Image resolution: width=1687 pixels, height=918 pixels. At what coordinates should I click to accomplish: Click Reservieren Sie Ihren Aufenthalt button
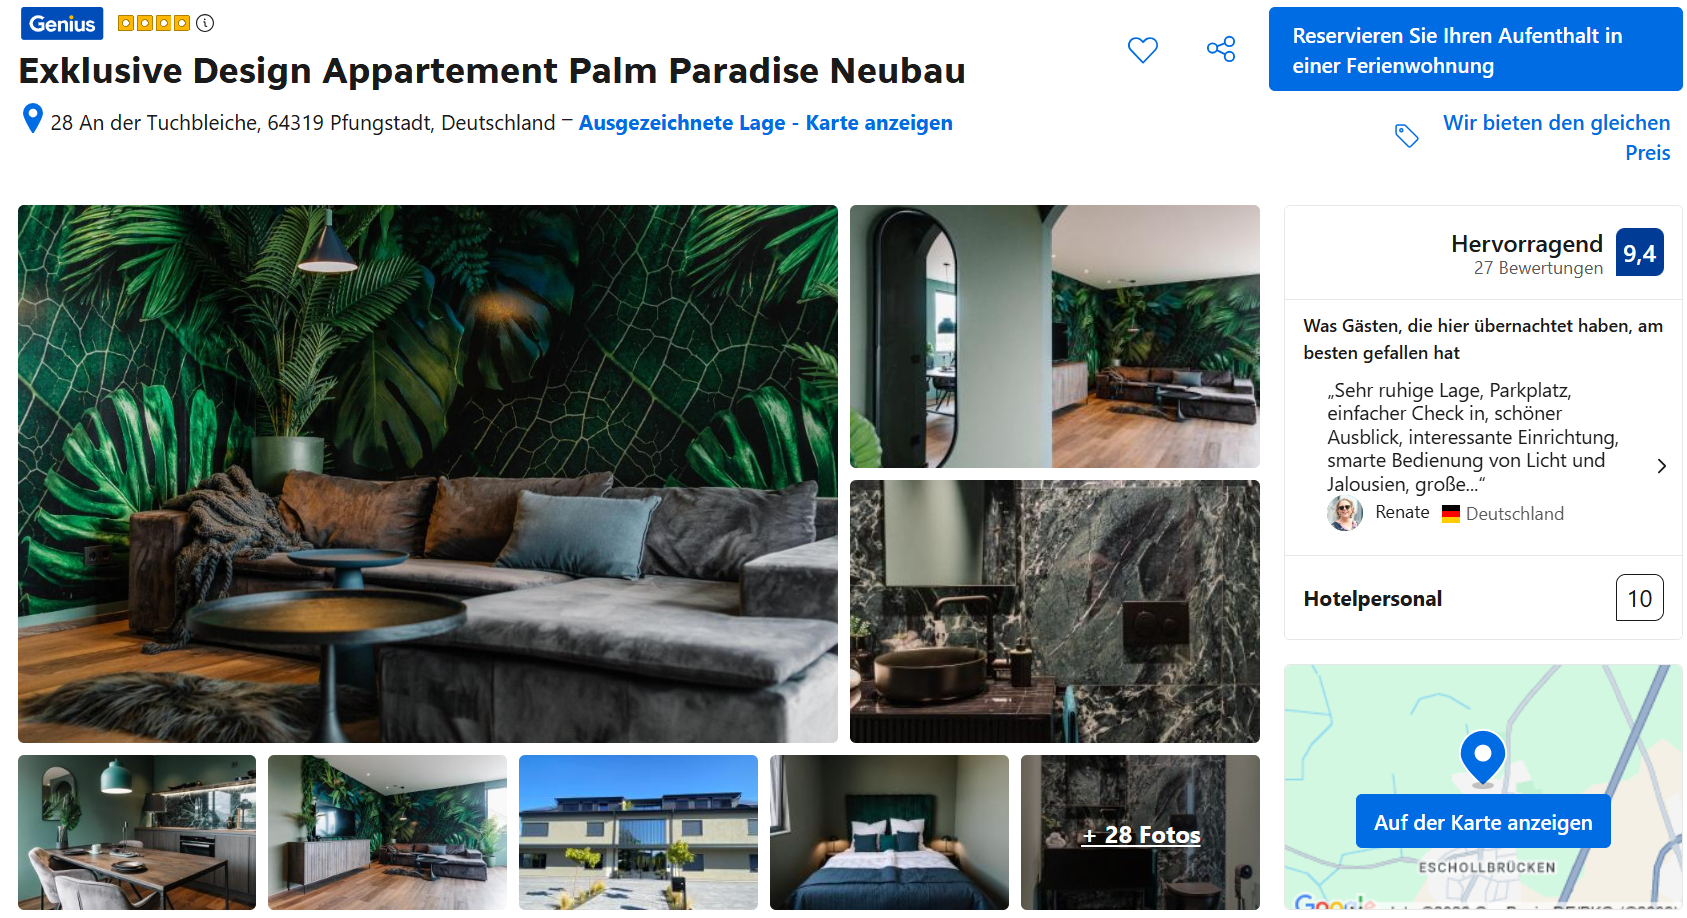[x=1476, y=50]
